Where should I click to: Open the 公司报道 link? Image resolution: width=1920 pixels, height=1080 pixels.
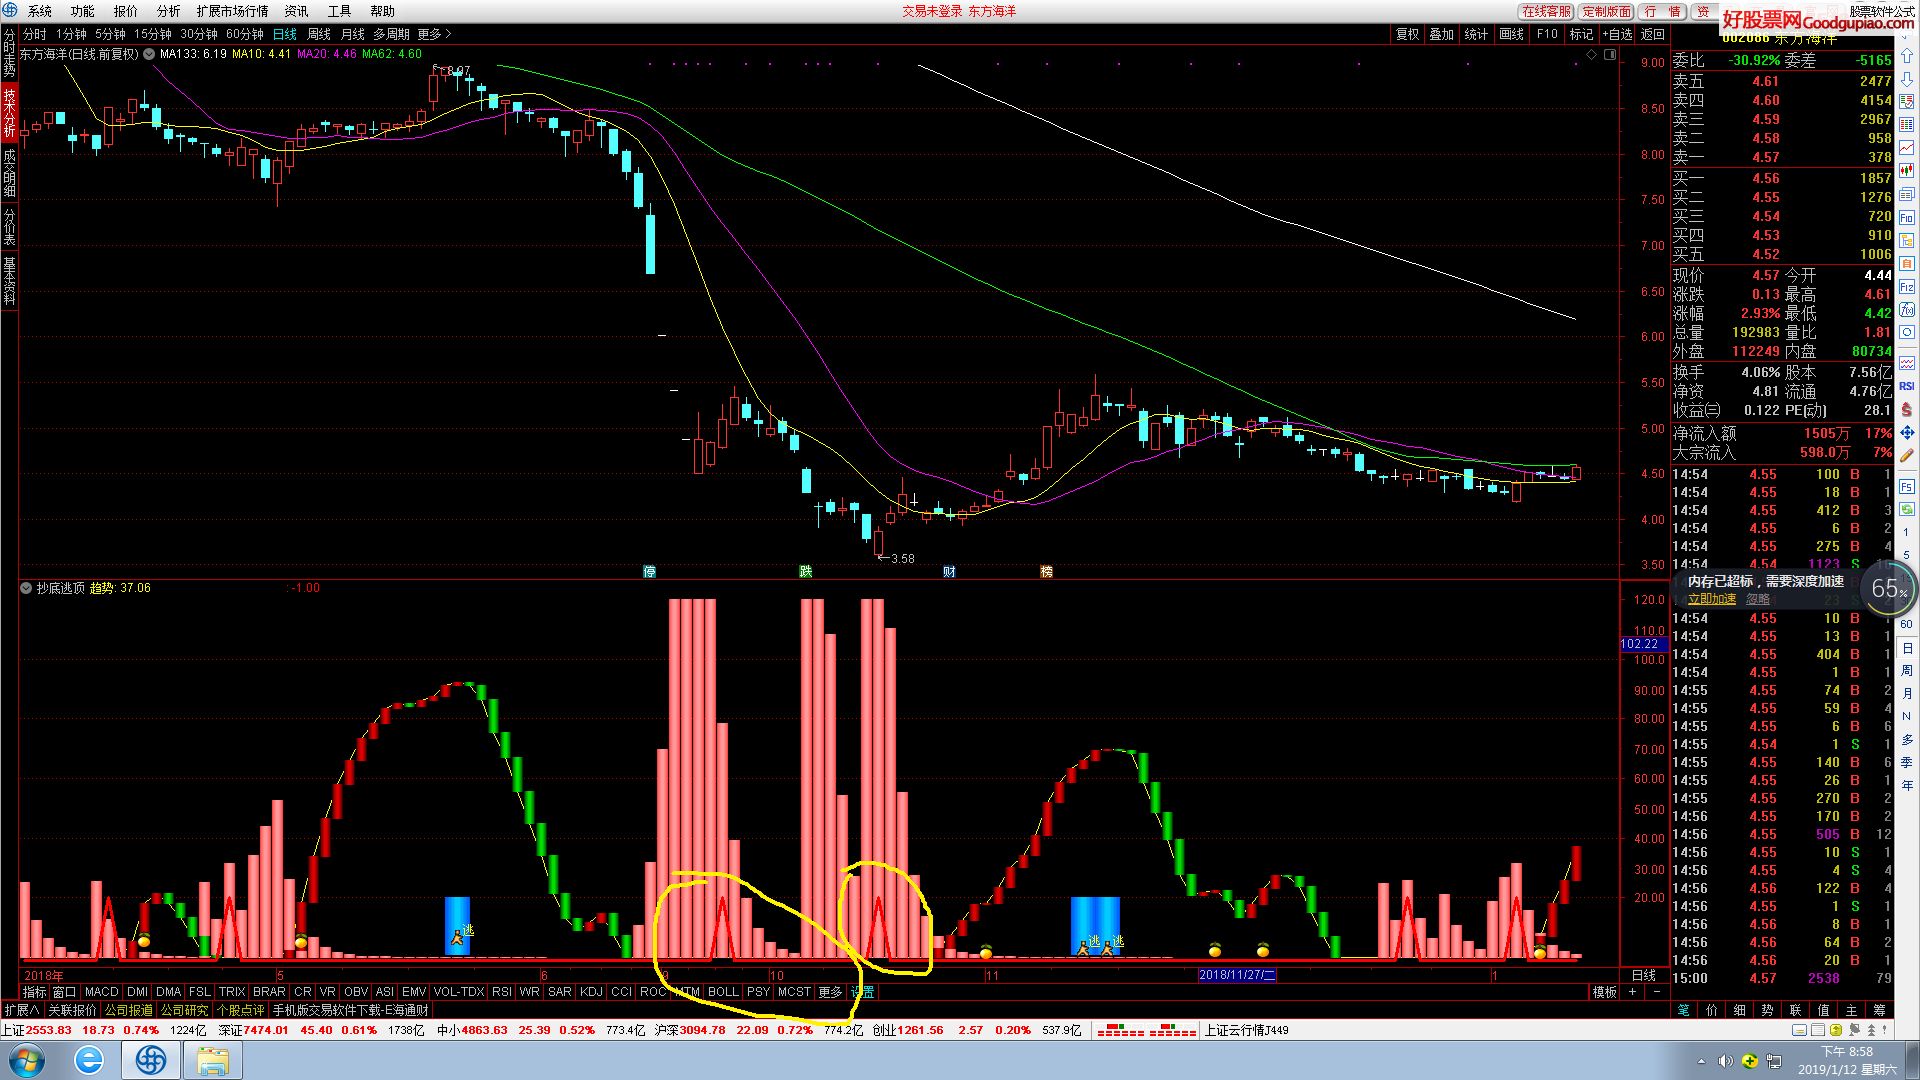coord(129,1010)
